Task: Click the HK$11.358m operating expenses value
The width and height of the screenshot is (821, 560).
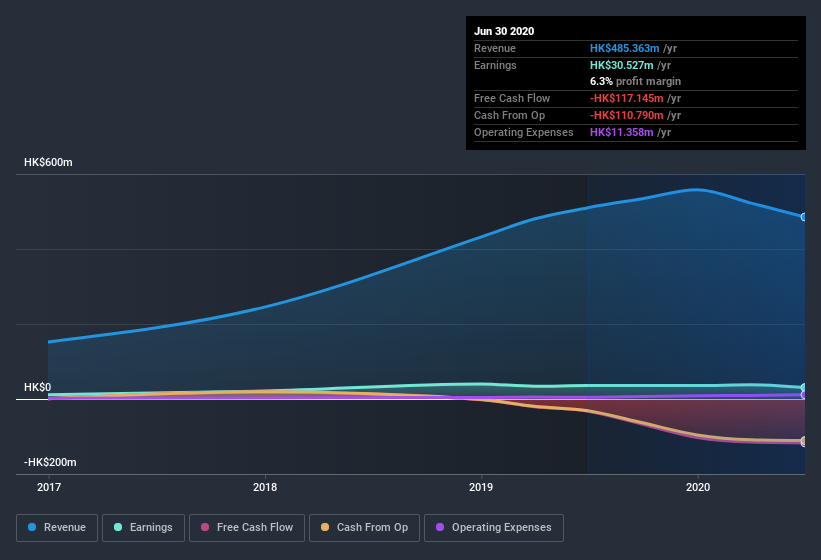Action: pos(622,132)
